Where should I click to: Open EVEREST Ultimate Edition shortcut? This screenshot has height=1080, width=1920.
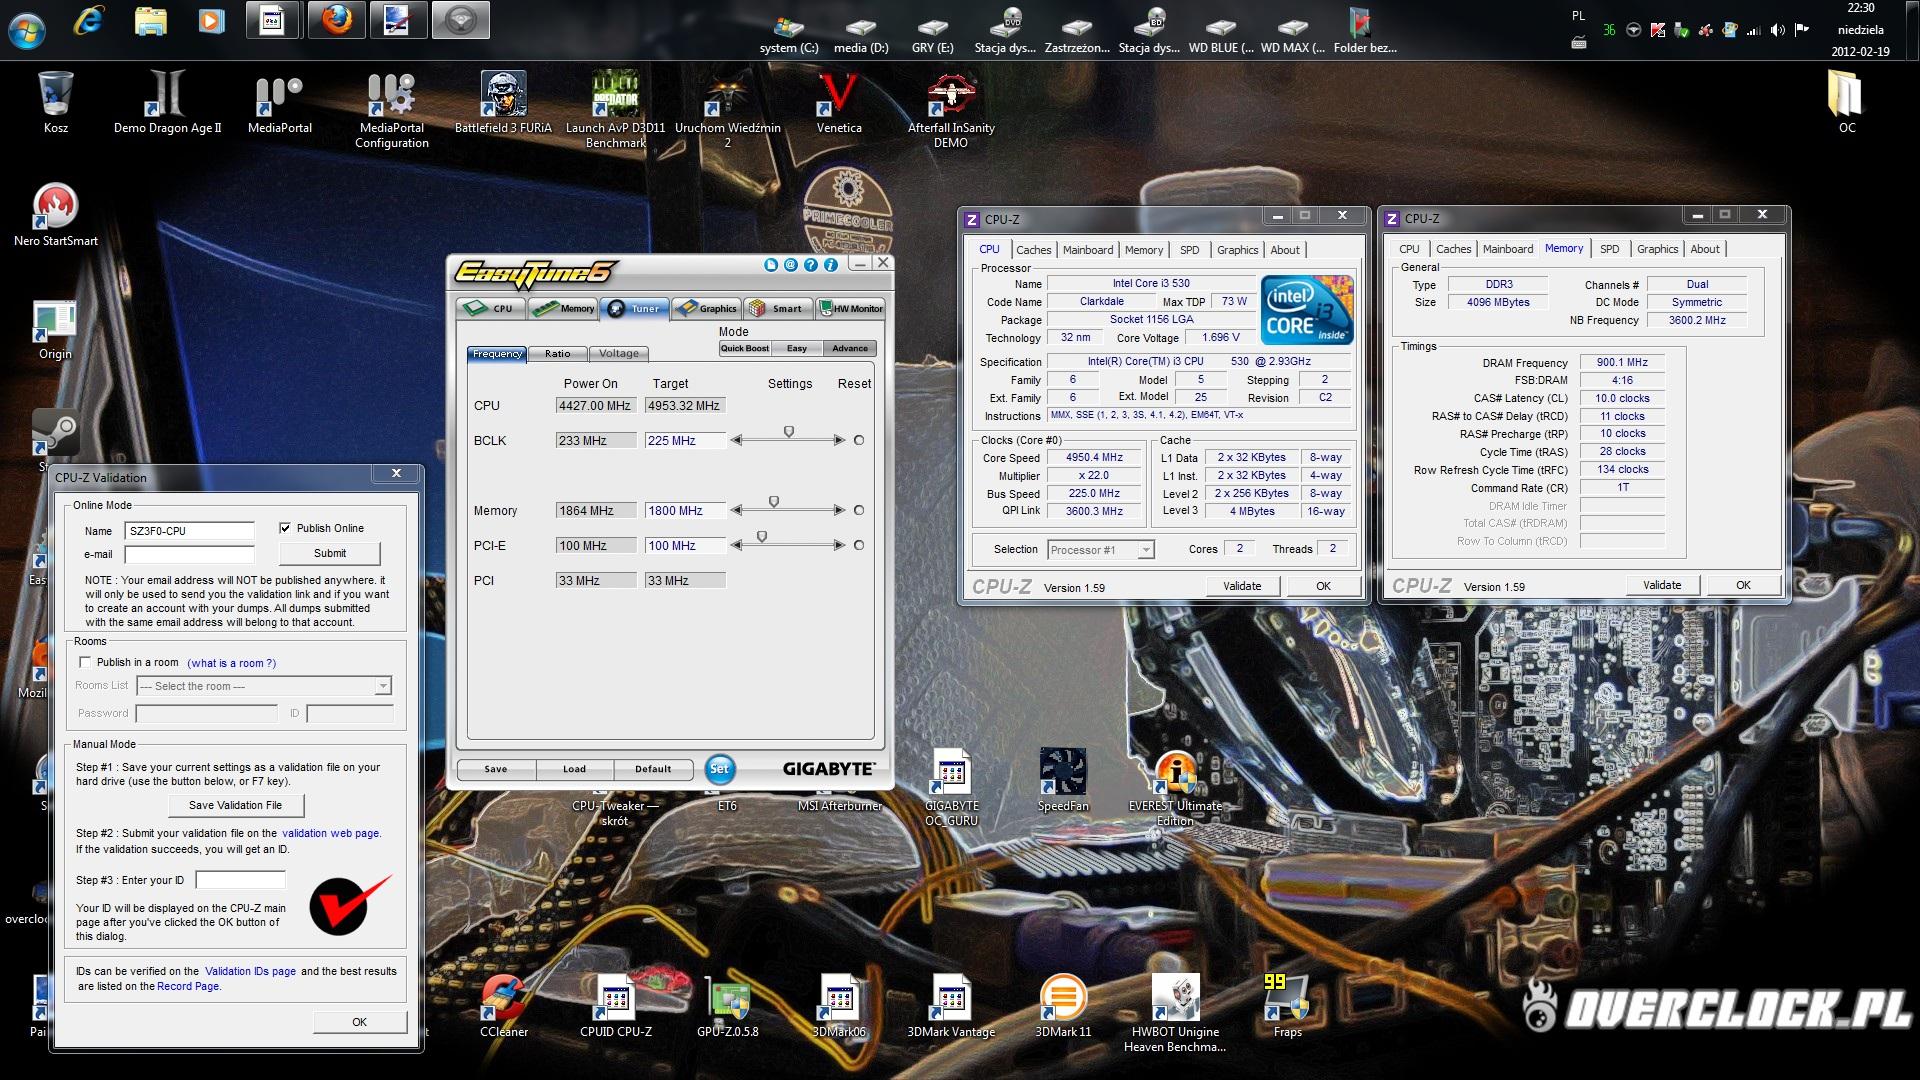click(1175, 788)
